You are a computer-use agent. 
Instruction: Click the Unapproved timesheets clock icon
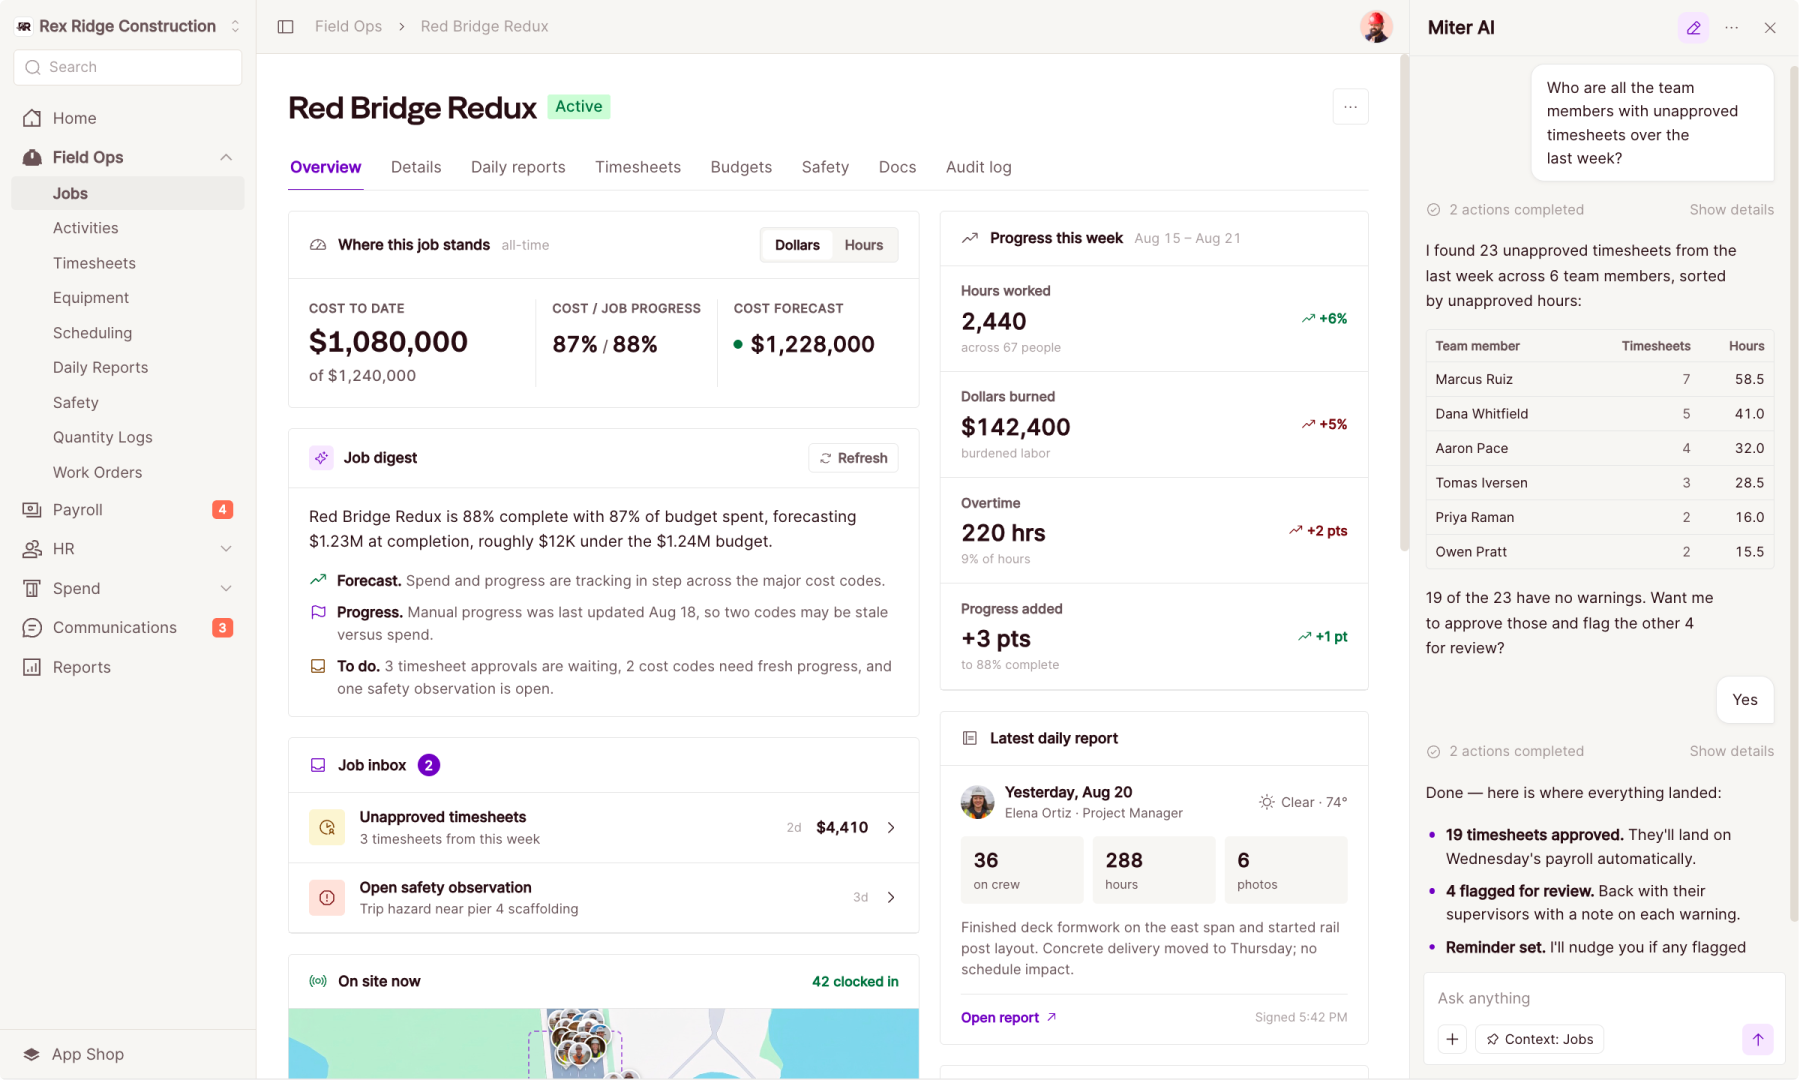point(327,827)
